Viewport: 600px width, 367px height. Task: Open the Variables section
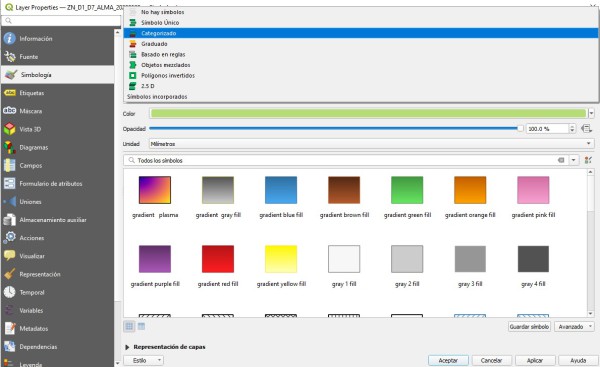coord(57,310)
